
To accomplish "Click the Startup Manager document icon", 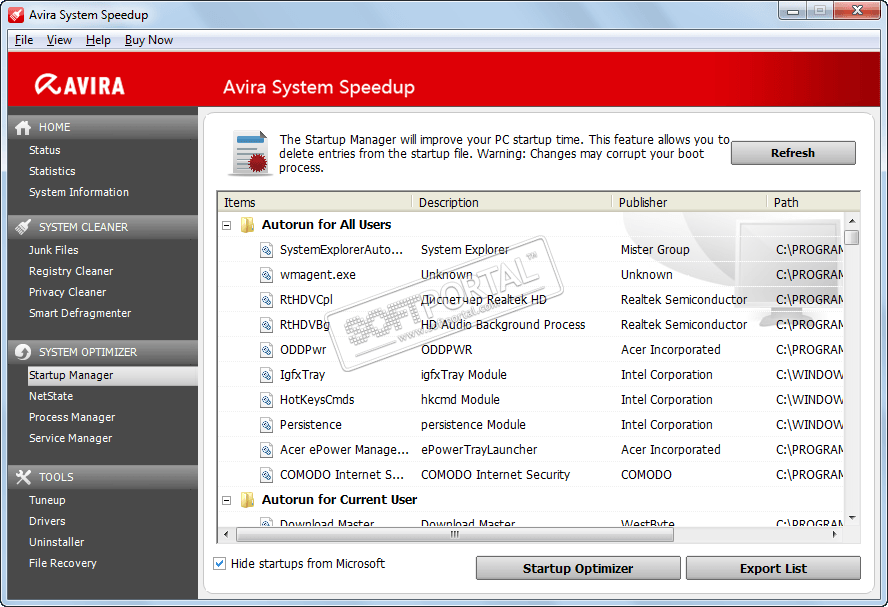I will (x=249, y=153).
